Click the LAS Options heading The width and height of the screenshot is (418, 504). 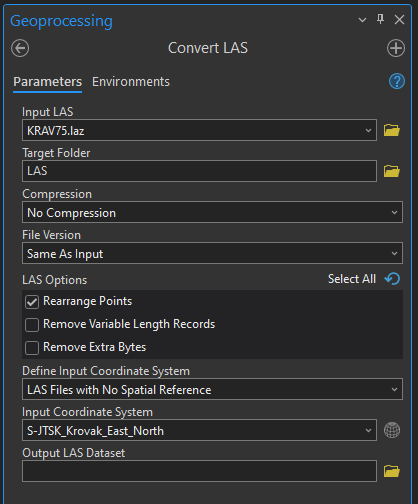click(x=55, y=280)
